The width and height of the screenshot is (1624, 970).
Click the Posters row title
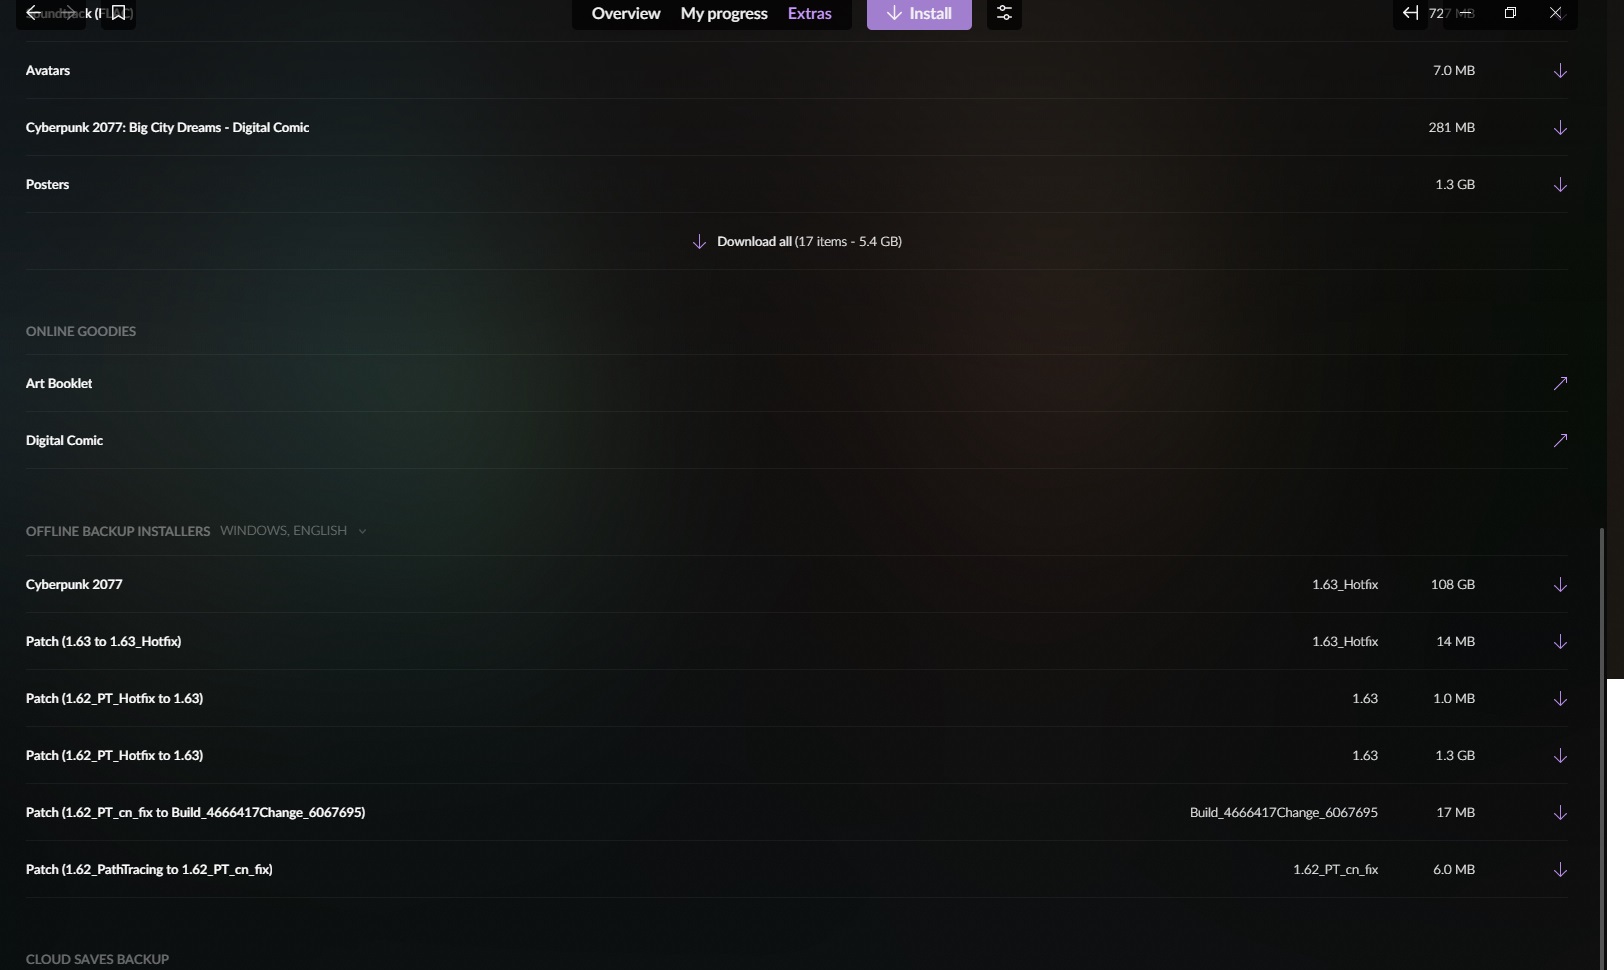(x=47, y=185)
